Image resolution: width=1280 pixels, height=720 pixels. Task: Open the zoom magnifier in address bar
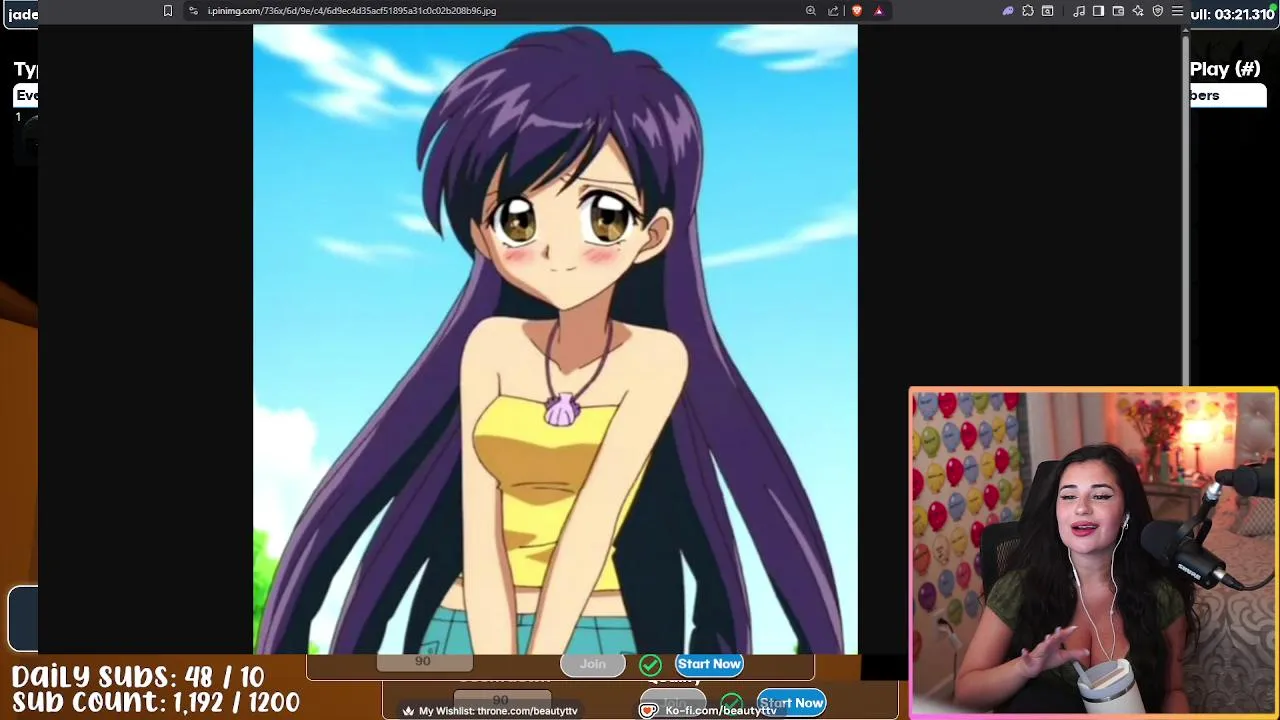[811, 11]
